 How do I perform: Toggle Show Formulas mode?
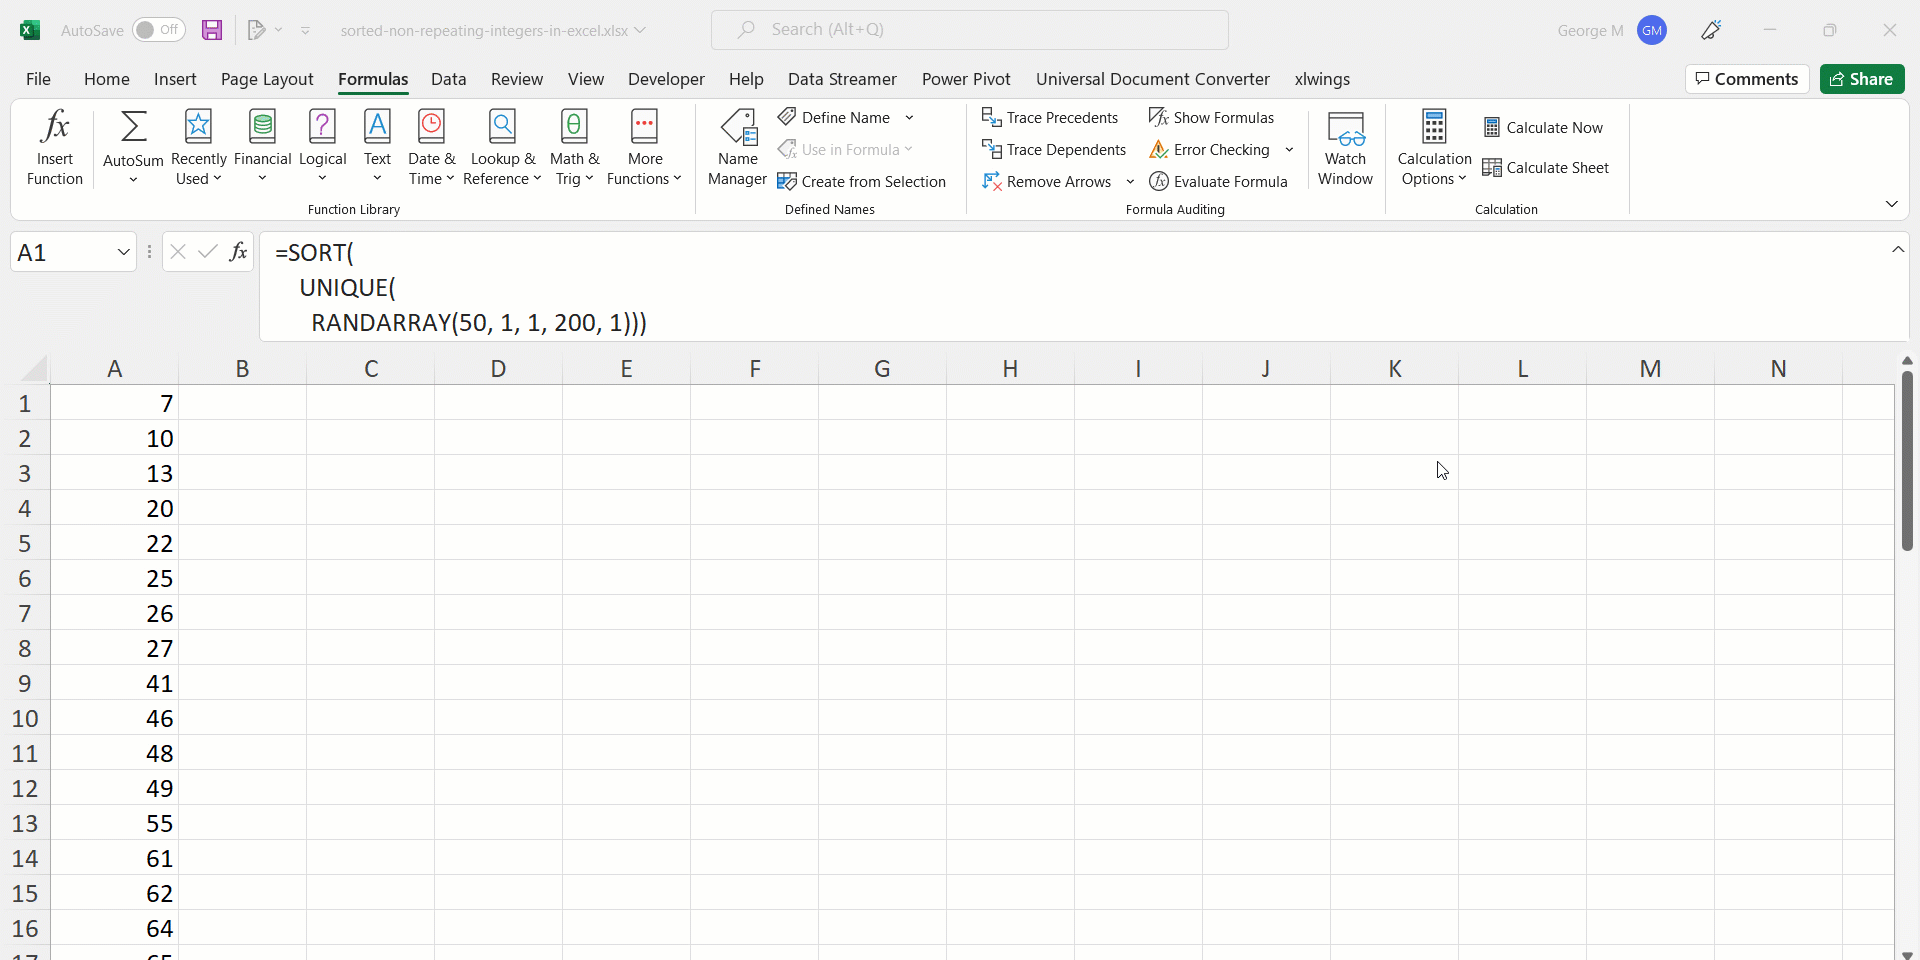click(1211, 117)
